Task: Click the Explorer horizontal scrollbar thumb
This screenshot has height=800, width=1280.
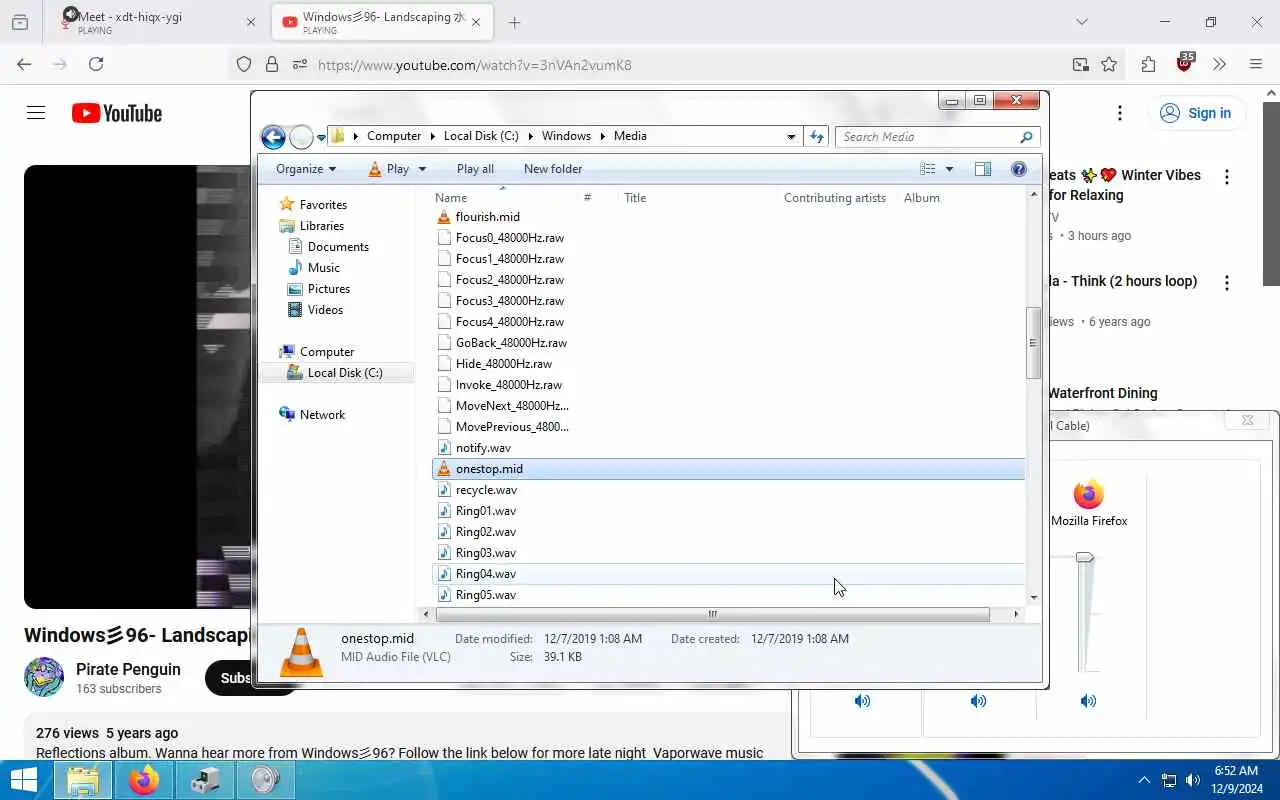Action: (x=712, y=614)
